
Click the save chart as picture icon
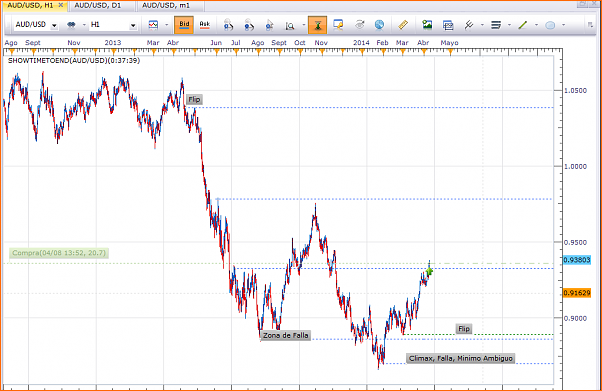point(427,25)
